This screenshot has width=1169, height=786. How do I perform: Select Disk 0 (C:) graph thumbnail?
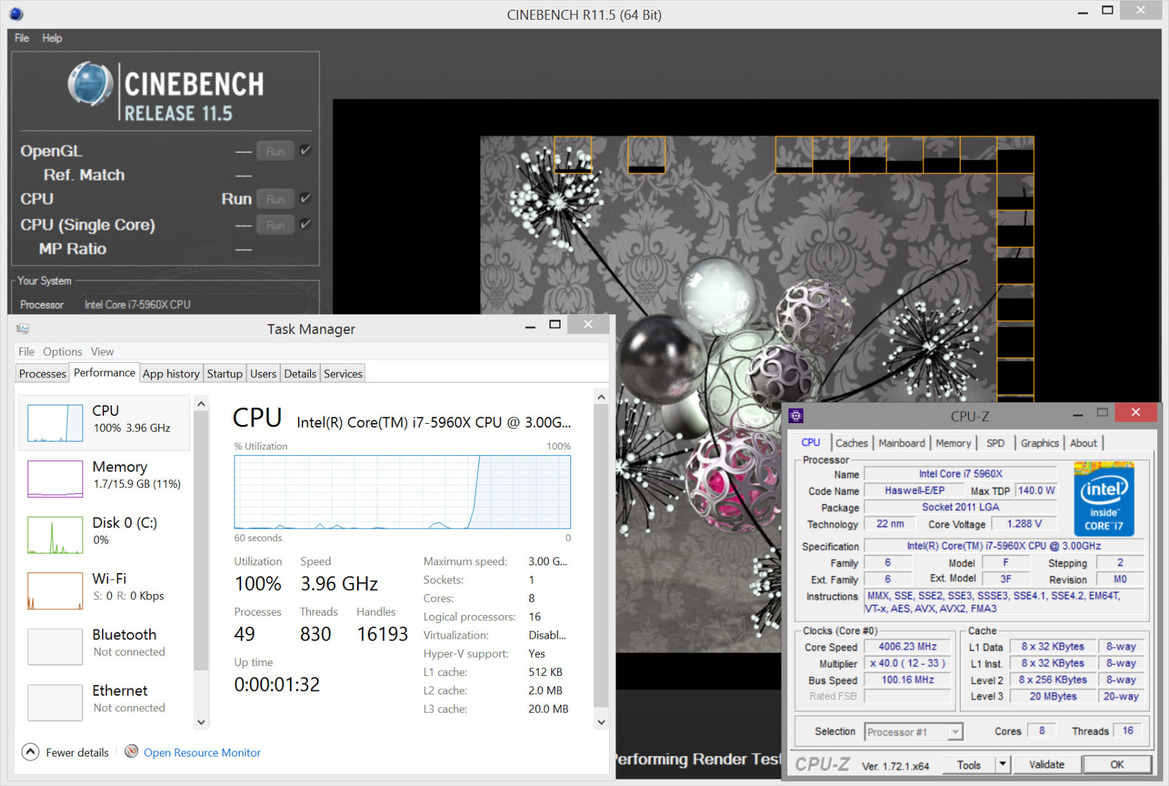pos(55,535)
